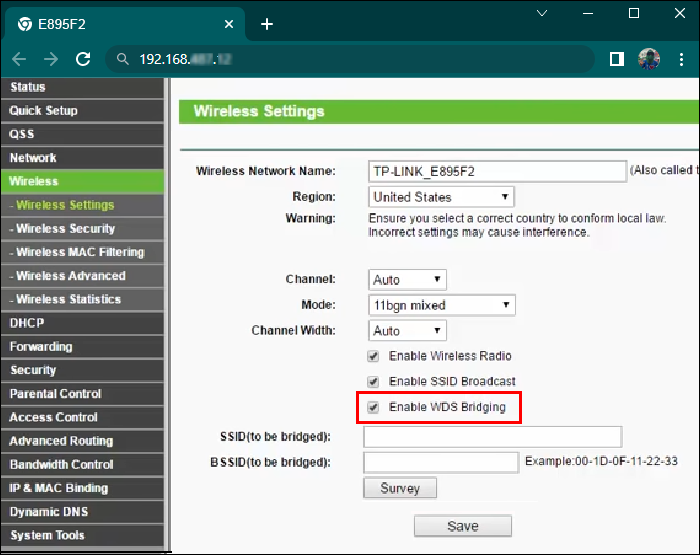Toggle Enable SSID Broadcast checkbox
This screenshot has height=555, width=700.
[x=373, y=381]
